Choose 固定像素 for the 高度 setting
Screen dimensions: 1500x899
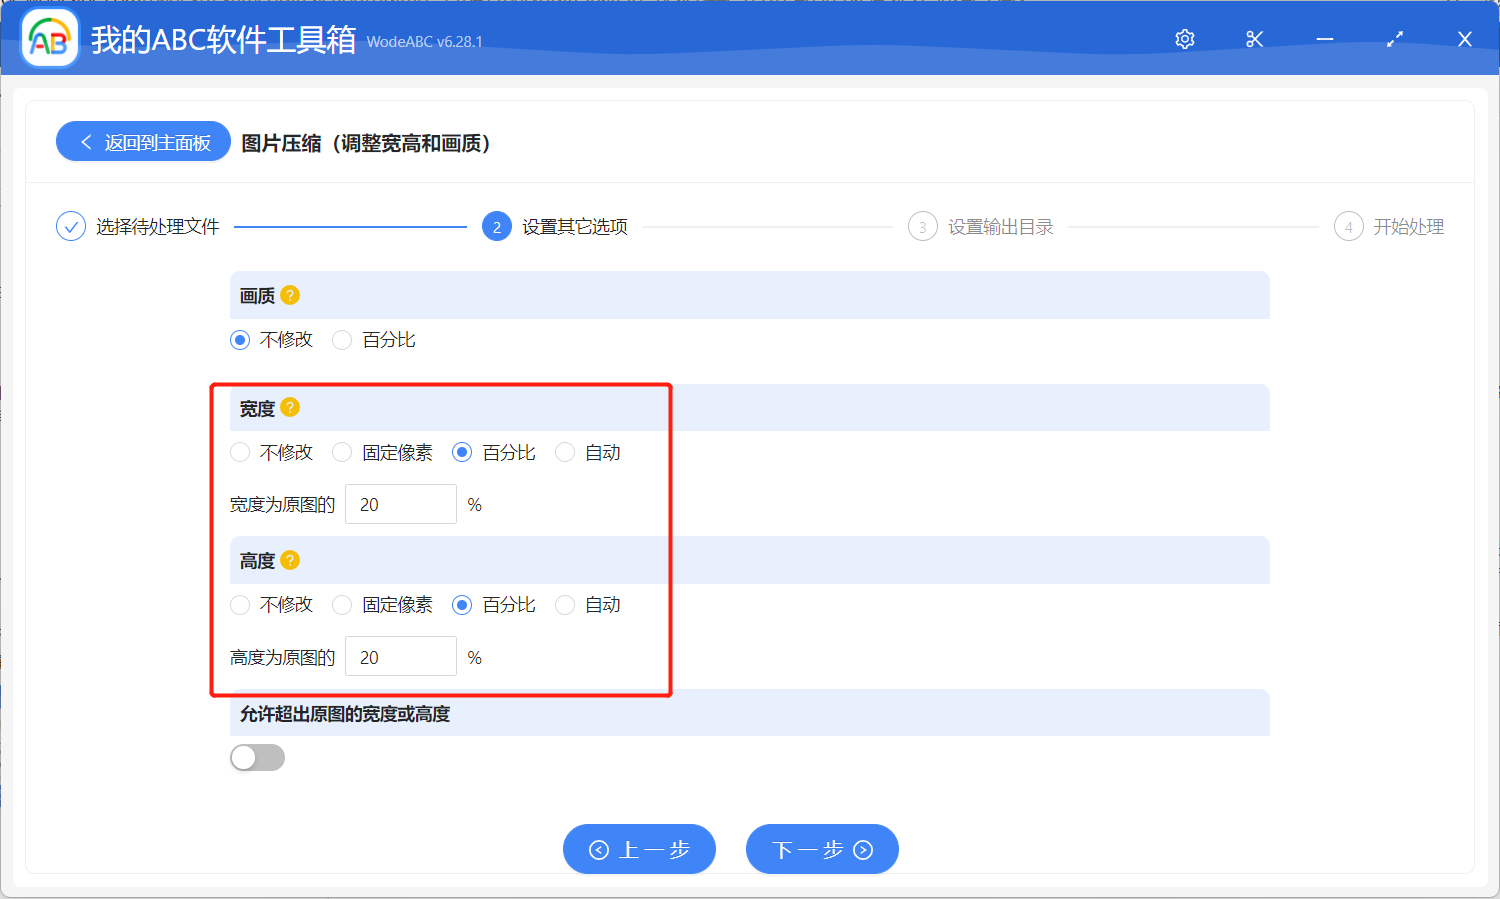[x=341, y=605]
